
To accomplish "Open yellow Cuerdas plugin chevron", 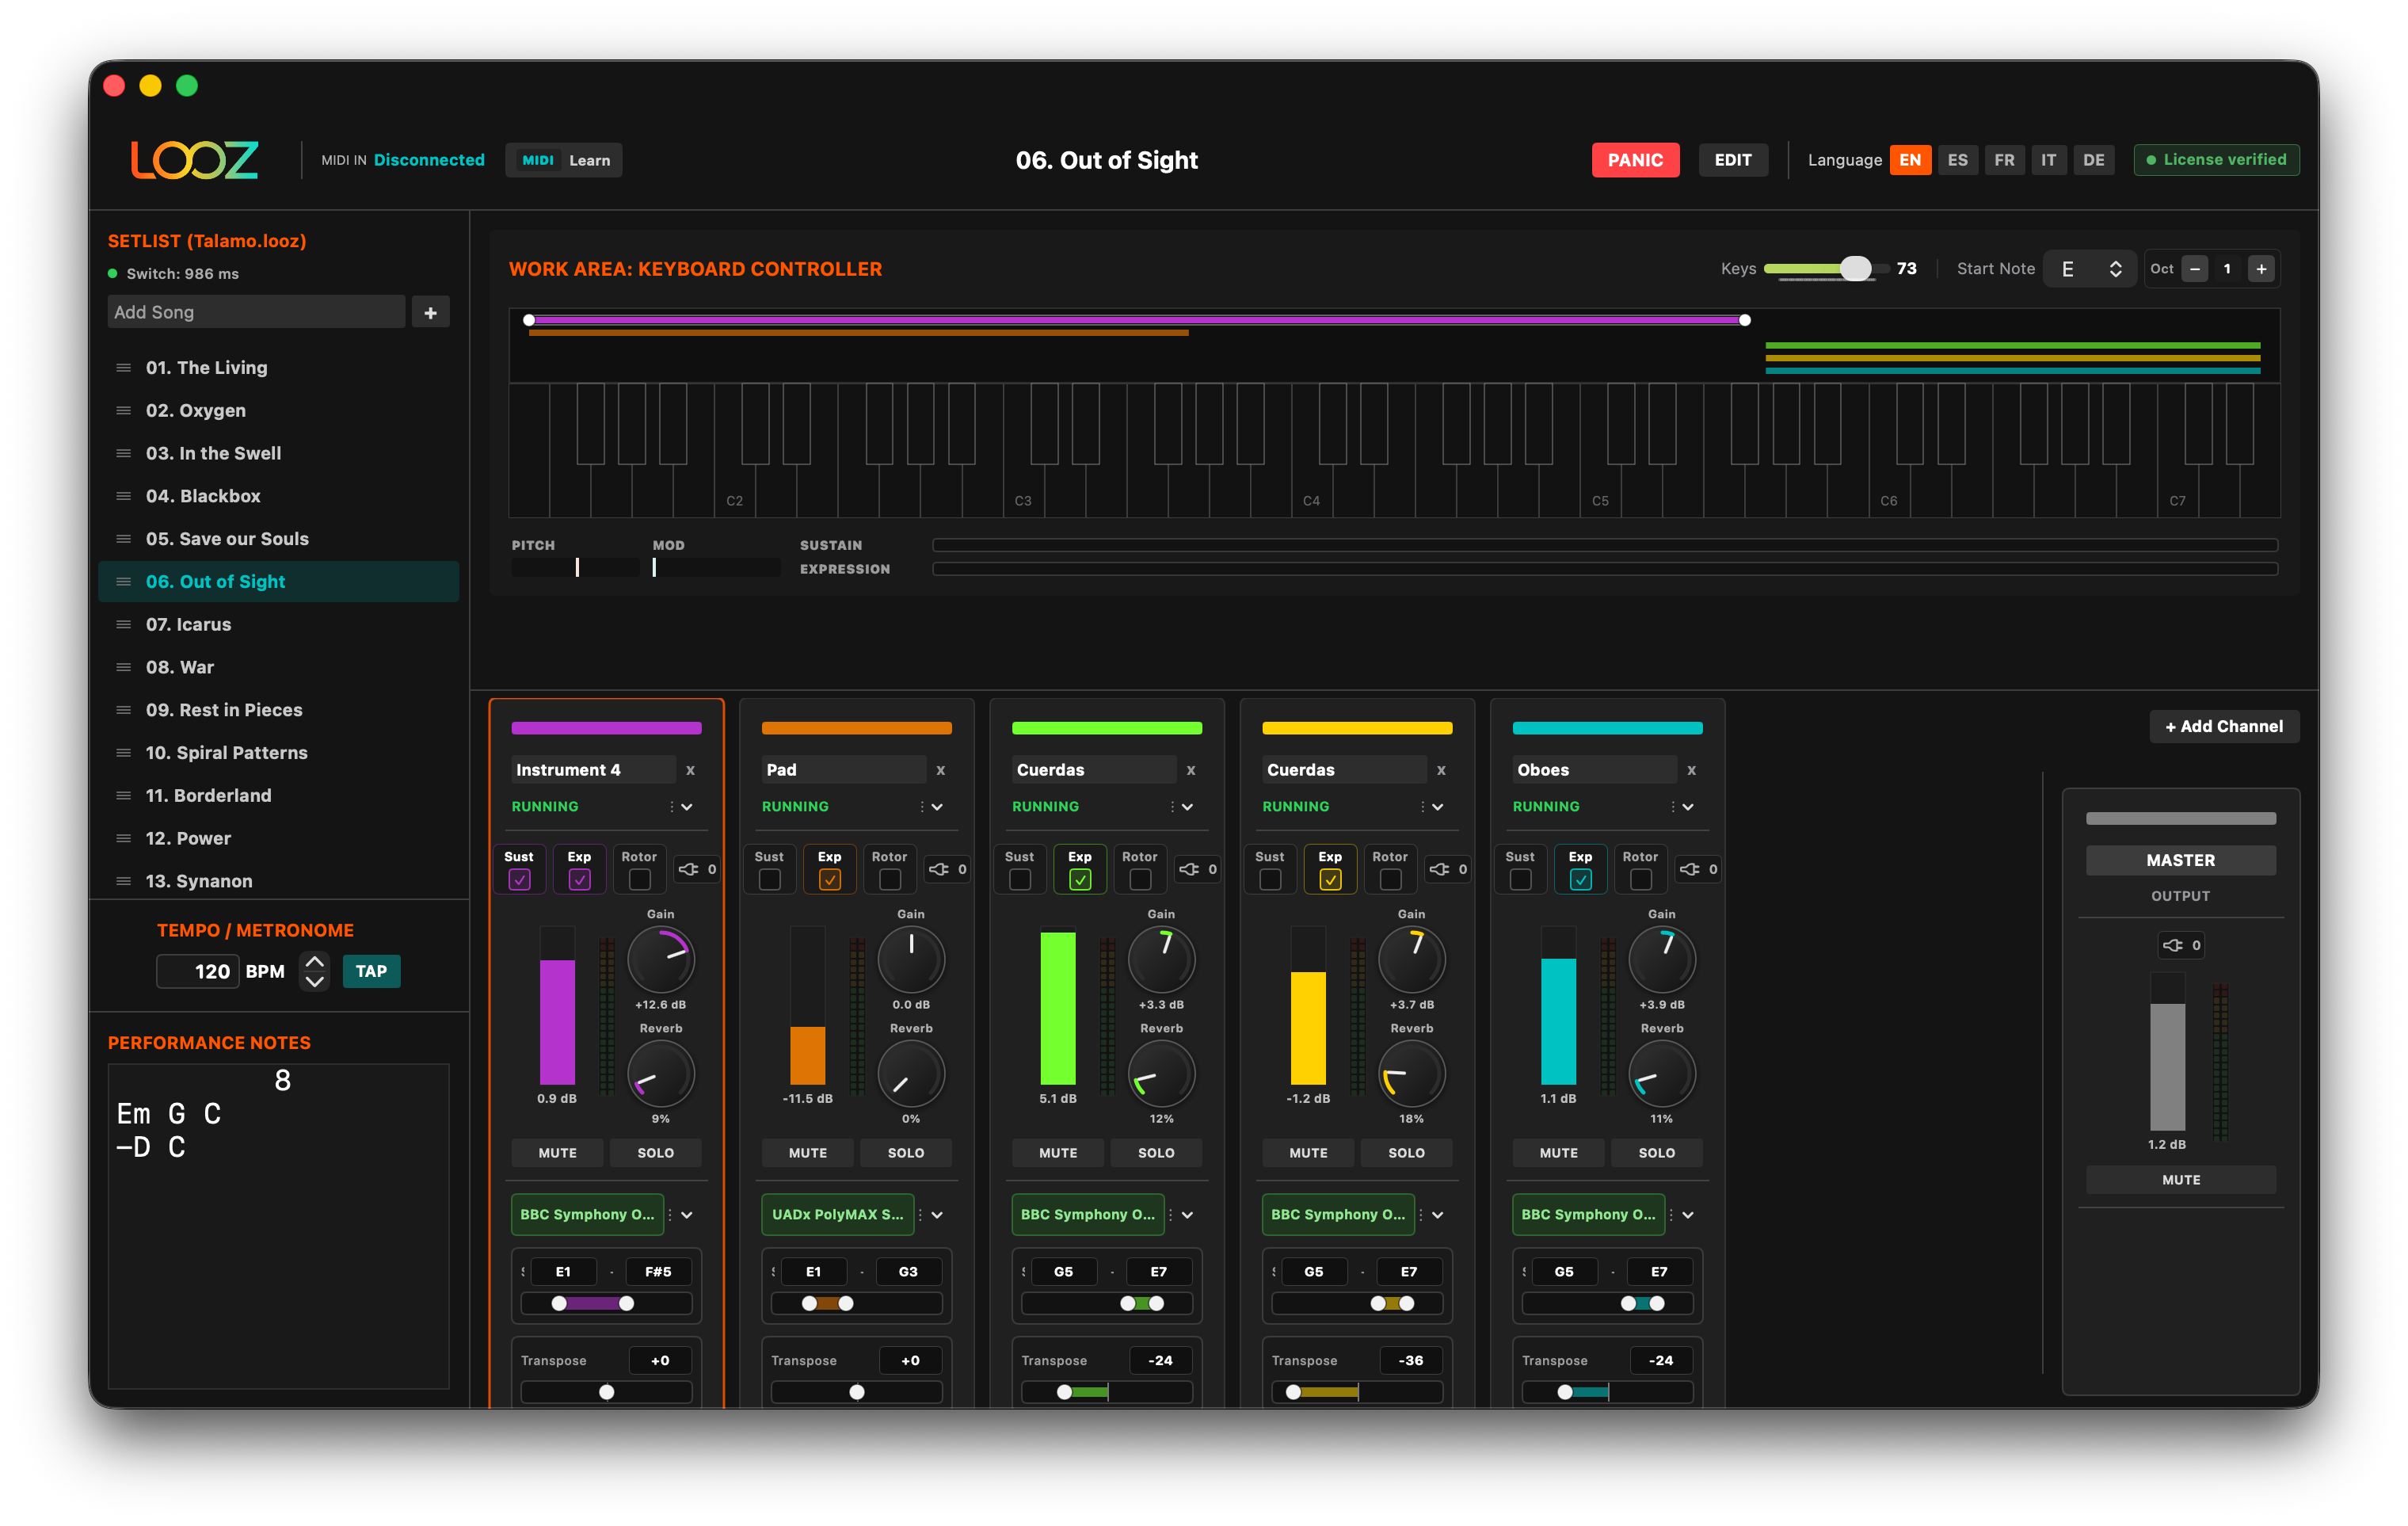I will [1437, 1215].
